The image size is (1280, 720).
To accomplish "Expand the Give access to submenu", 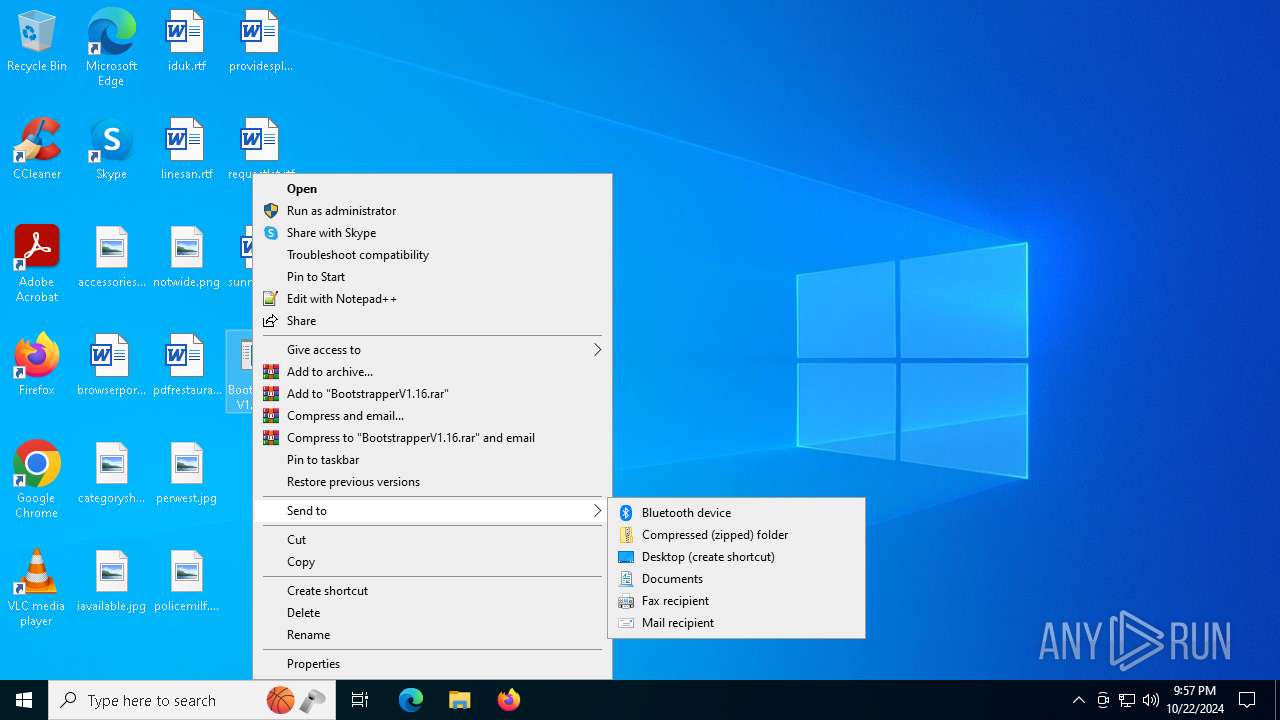I will tap(432, 350).
